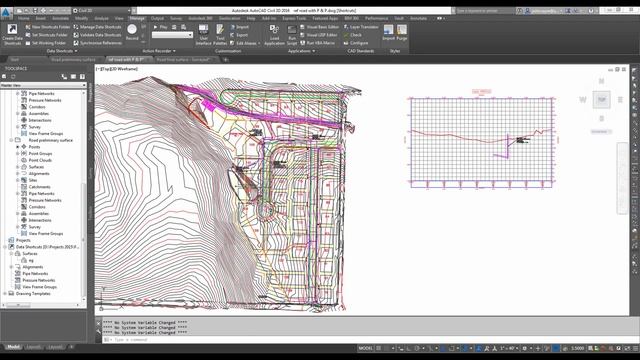Click Toolspace horizontal scrollbar
This screenshot has width=640, height=360.
tap(41, 305)
